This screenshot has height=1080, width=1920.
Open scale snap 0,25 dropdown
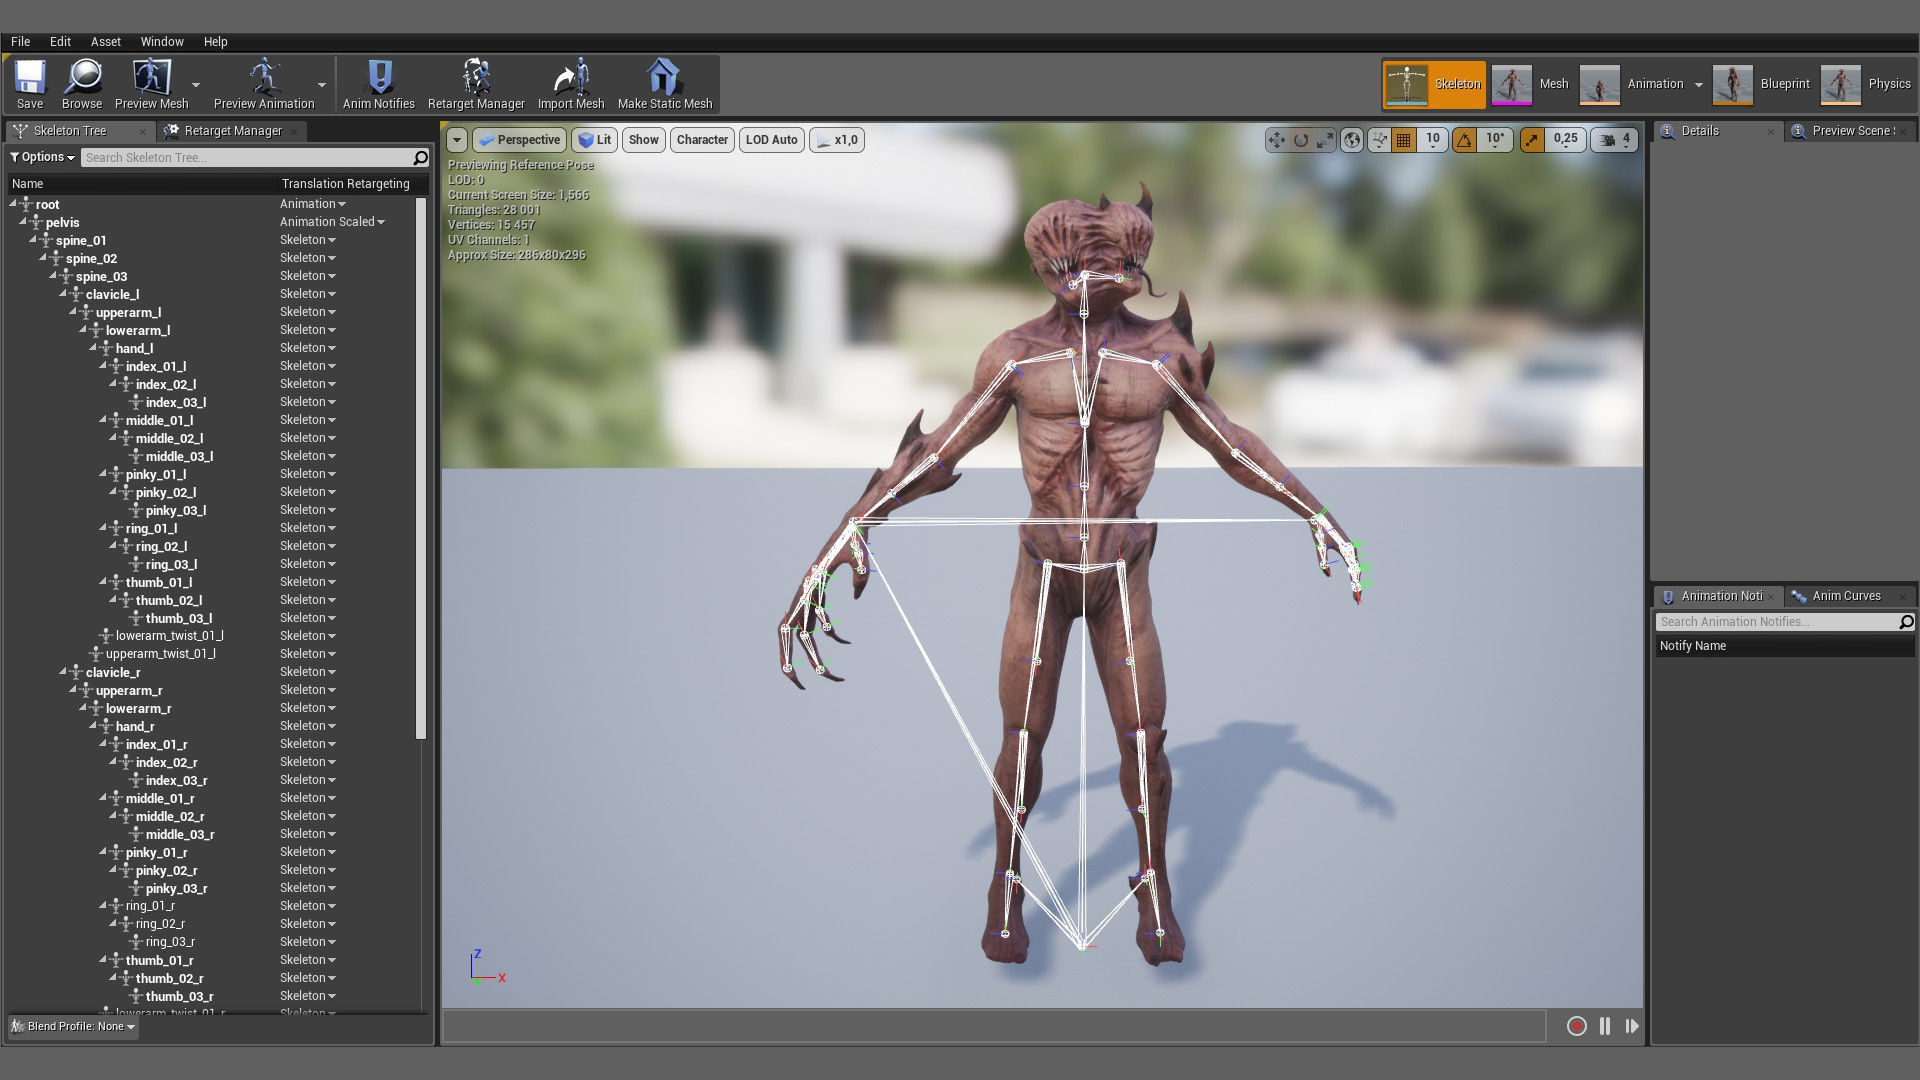[1565, 140]
